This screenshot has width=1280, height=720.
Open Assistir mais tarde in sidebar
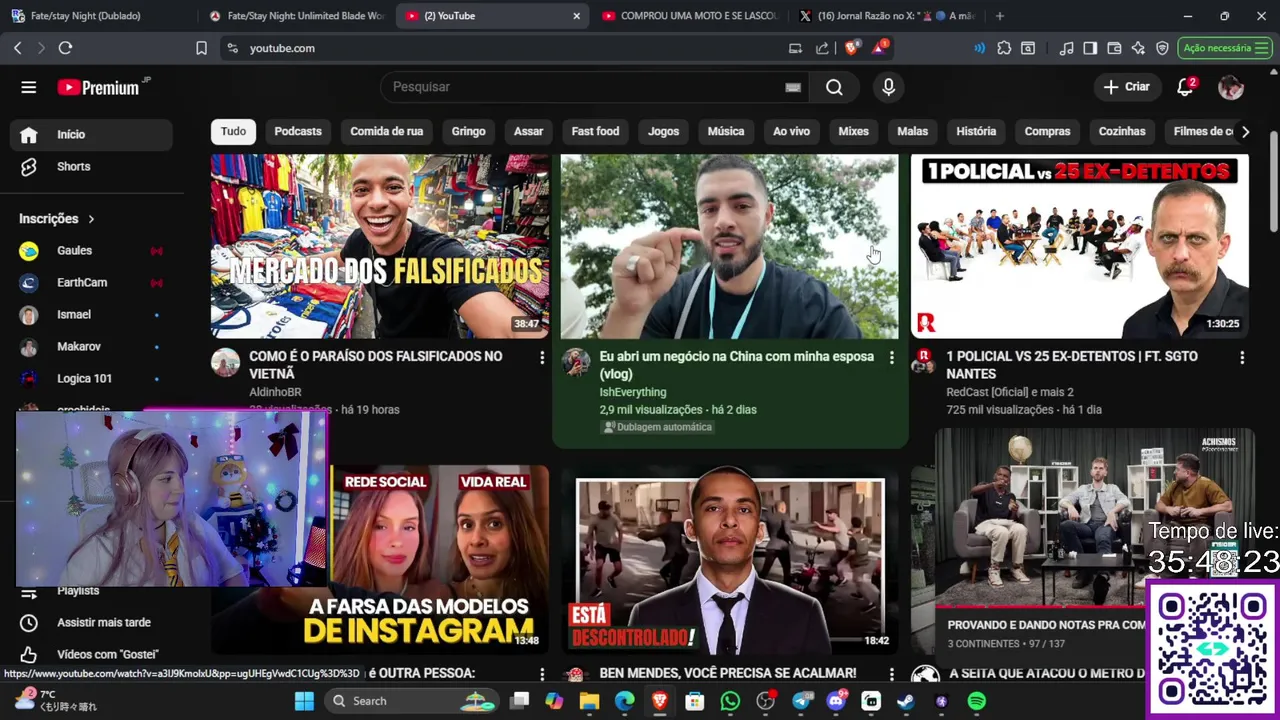[91, 623]
